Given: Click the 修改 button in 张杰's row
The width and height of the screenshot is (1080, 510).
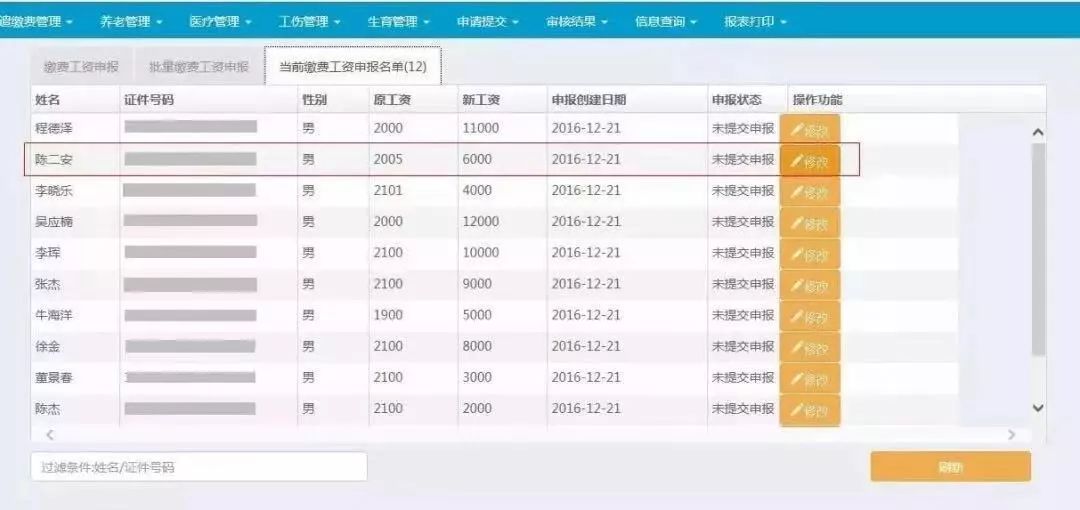Looking at the screenshot, I should coord(810,285).
